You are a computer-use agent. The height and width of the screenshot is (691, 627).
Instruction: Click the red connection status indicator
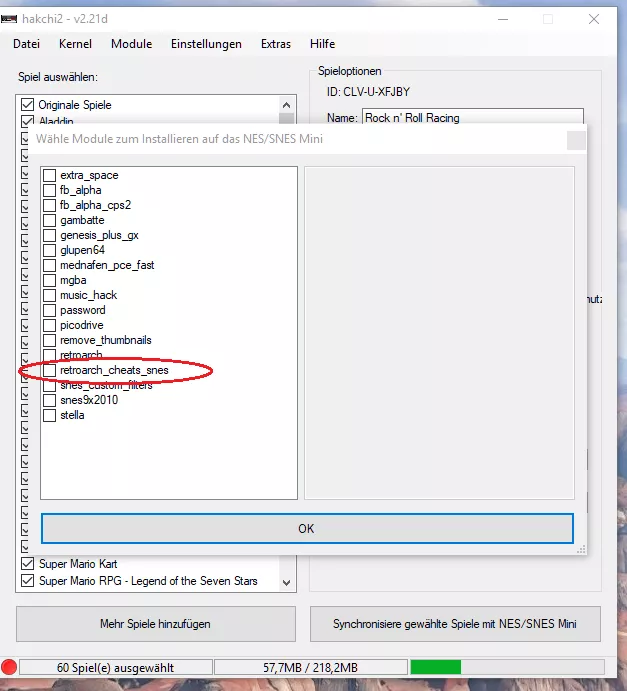pos(9,667)
